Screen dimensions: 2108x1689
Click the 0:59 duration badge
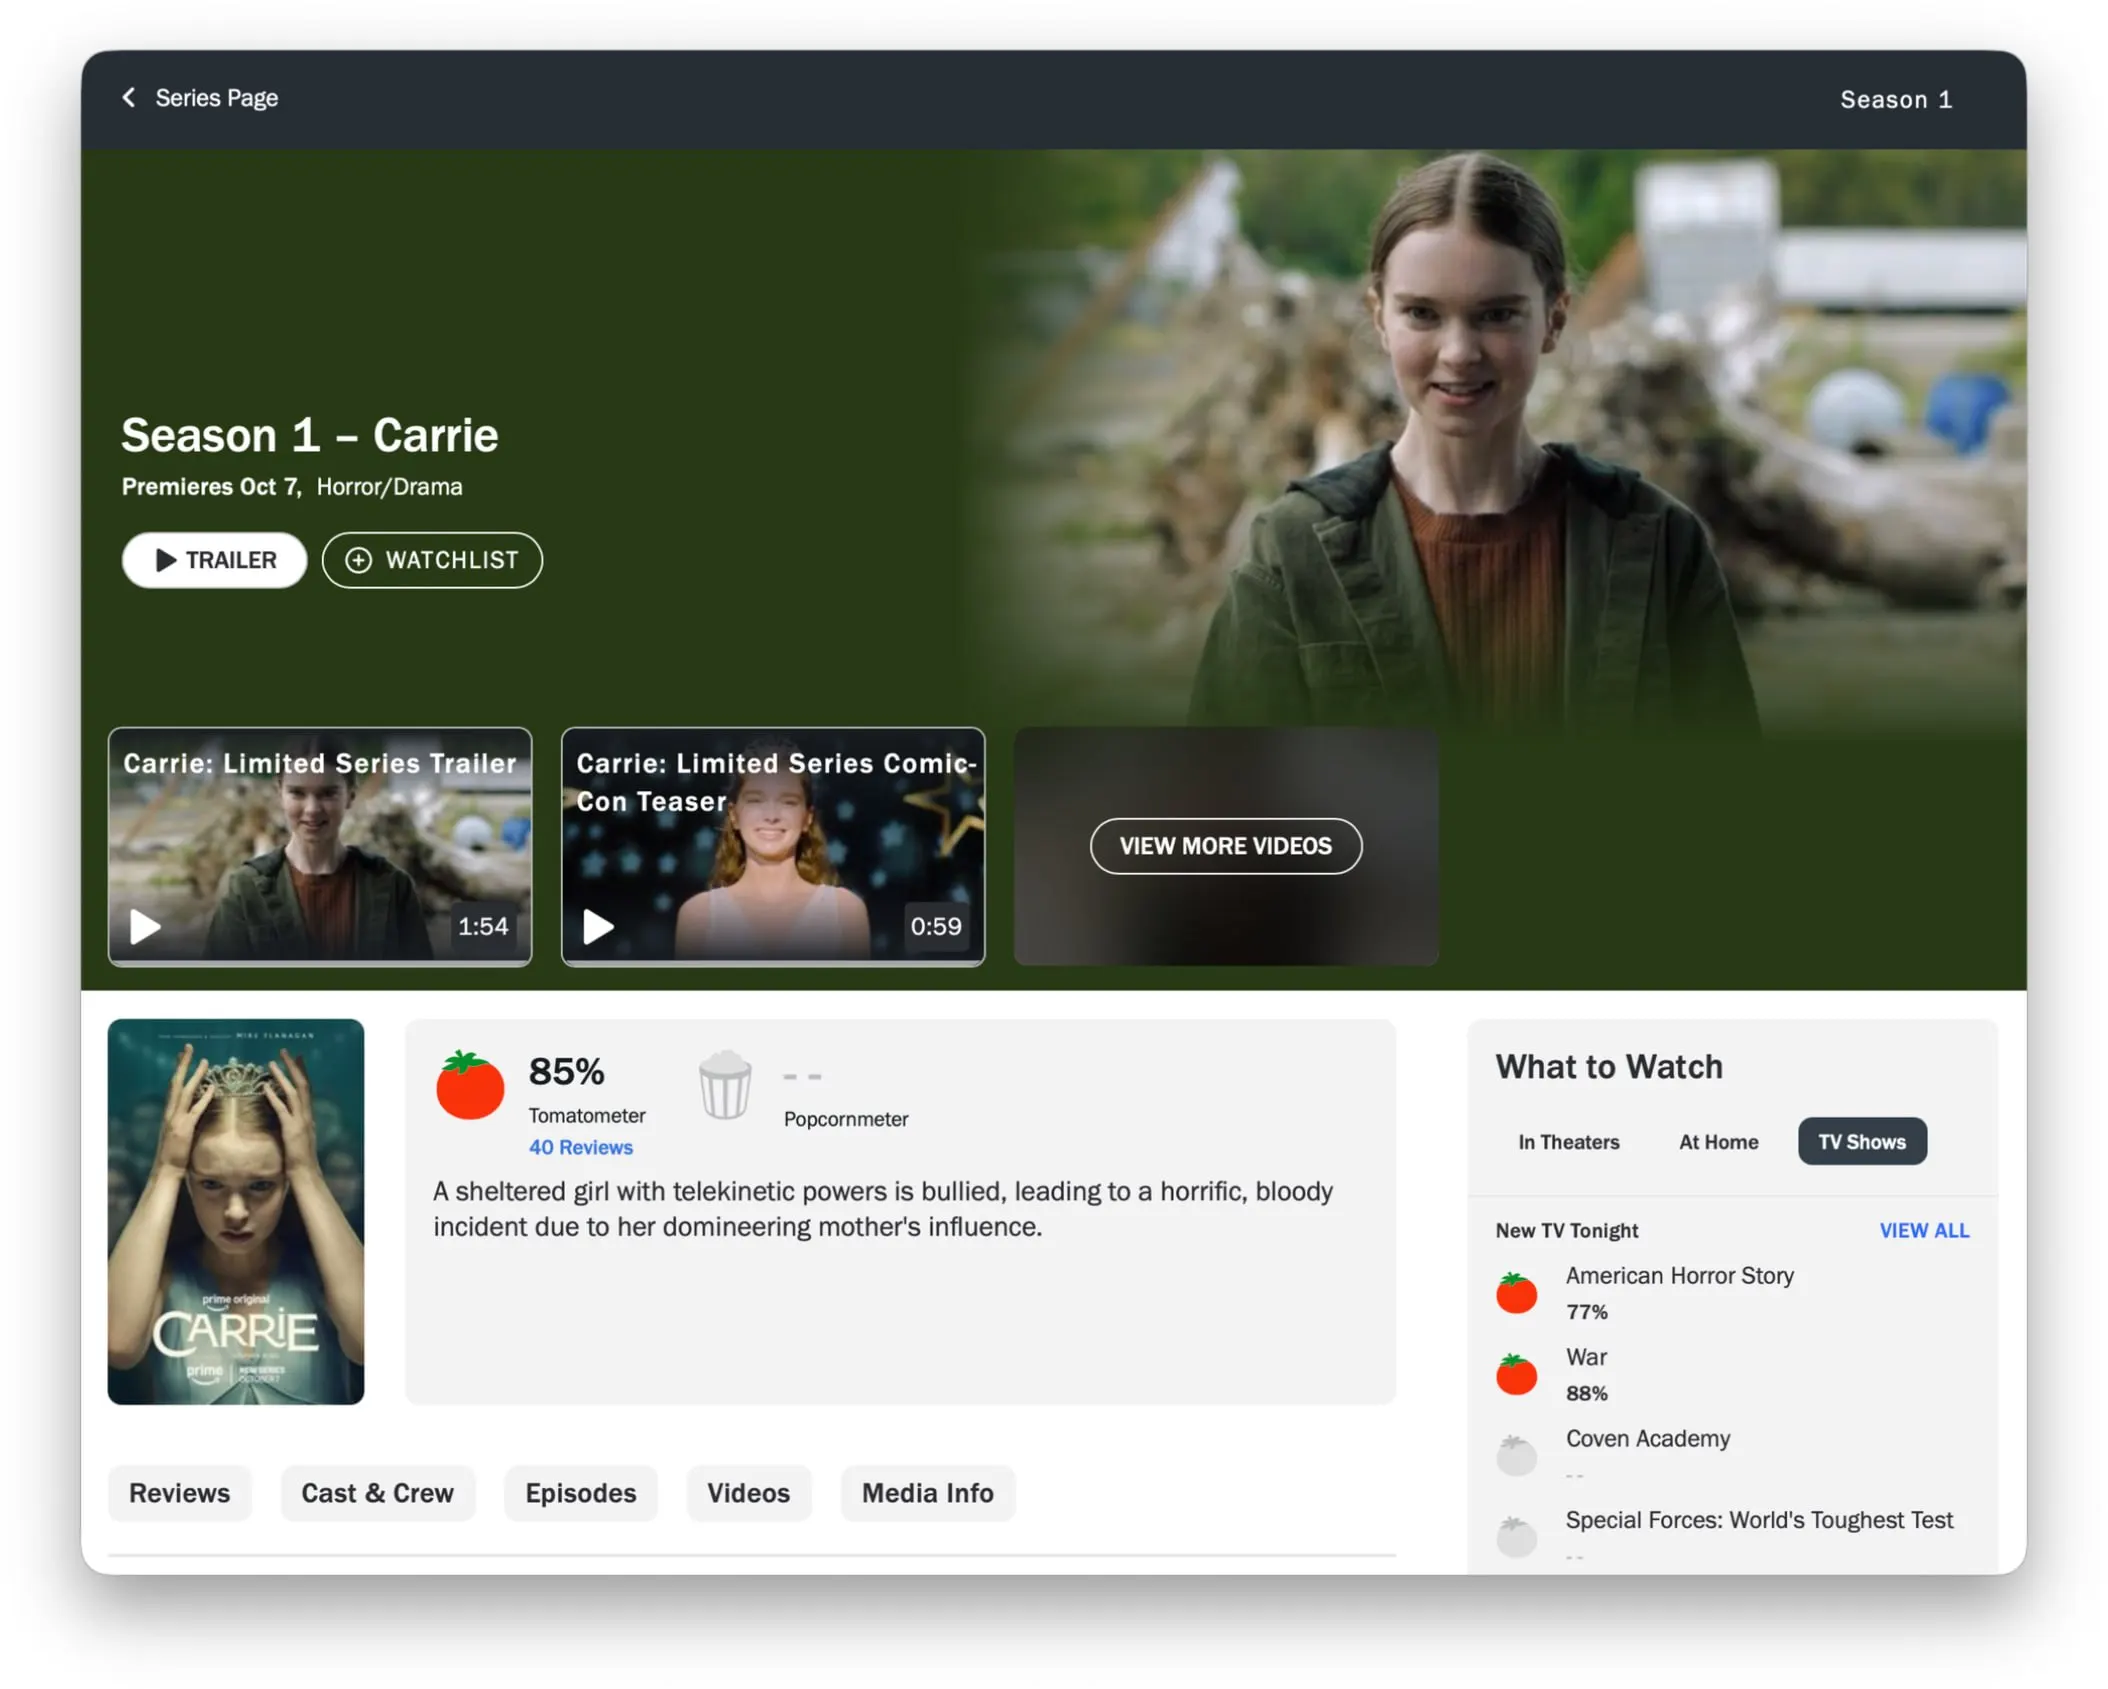pos(936,927)
